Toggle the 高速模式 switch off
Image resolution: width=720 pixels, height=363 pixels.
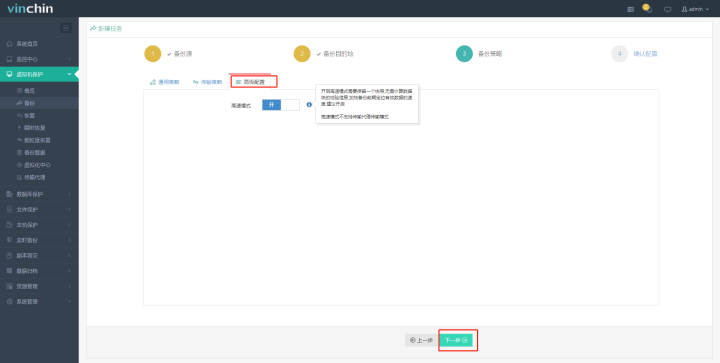pos(281,105)
